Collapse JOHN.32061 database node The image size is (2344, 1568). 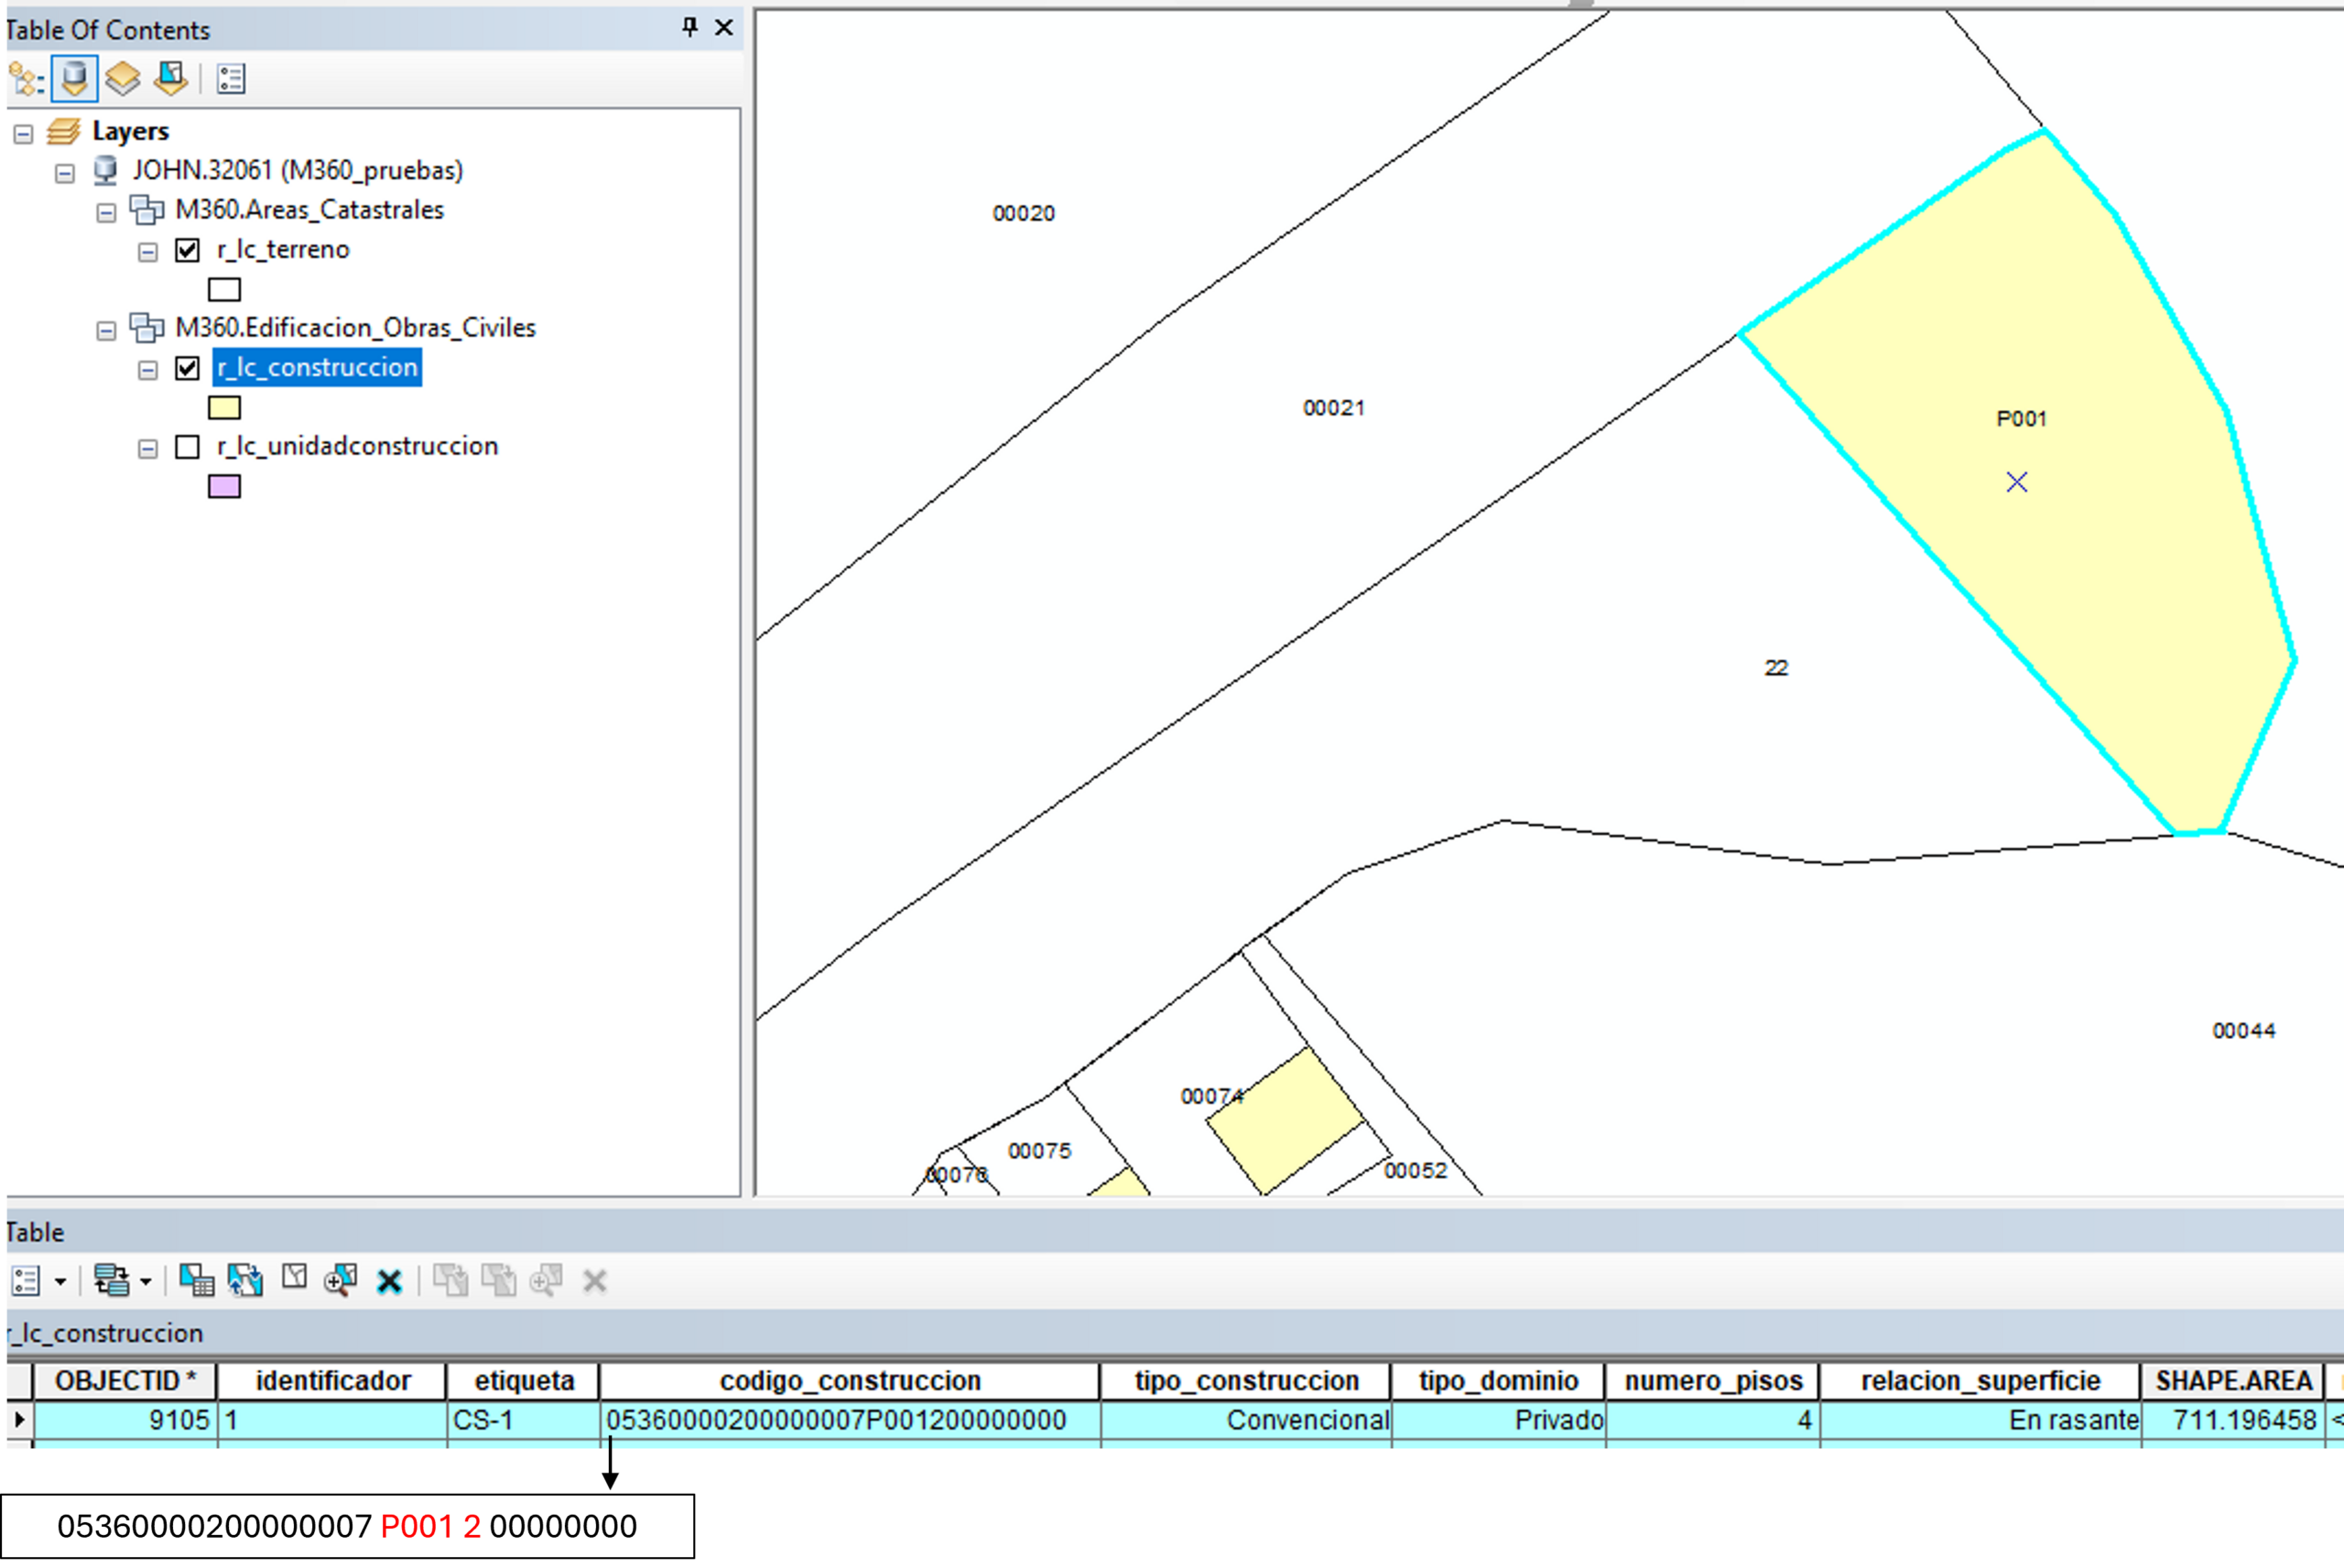pyautogui.click(x=65, y=173)
